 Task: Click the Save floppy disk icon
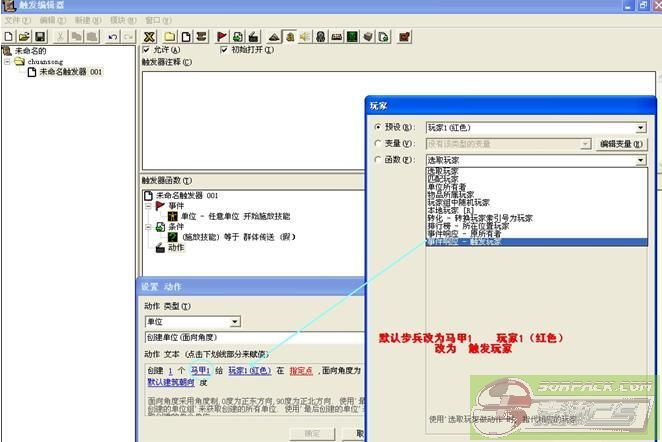click(x=39, y=36)
